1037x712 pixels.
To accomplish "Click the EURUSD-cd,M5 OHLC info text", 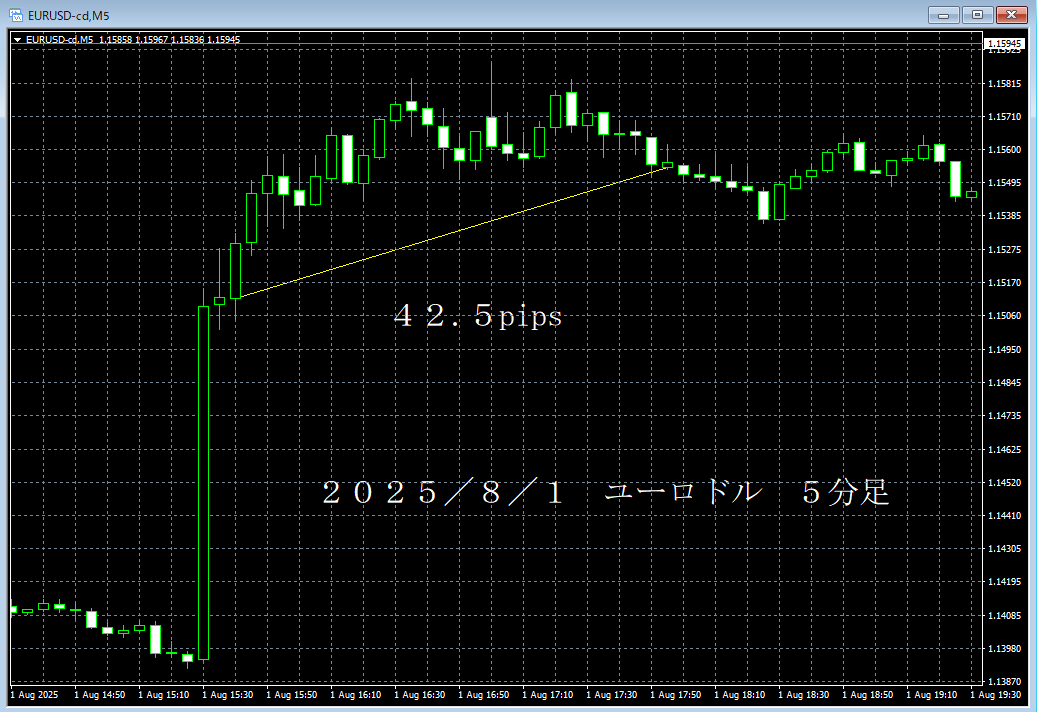I will (133, 40).
